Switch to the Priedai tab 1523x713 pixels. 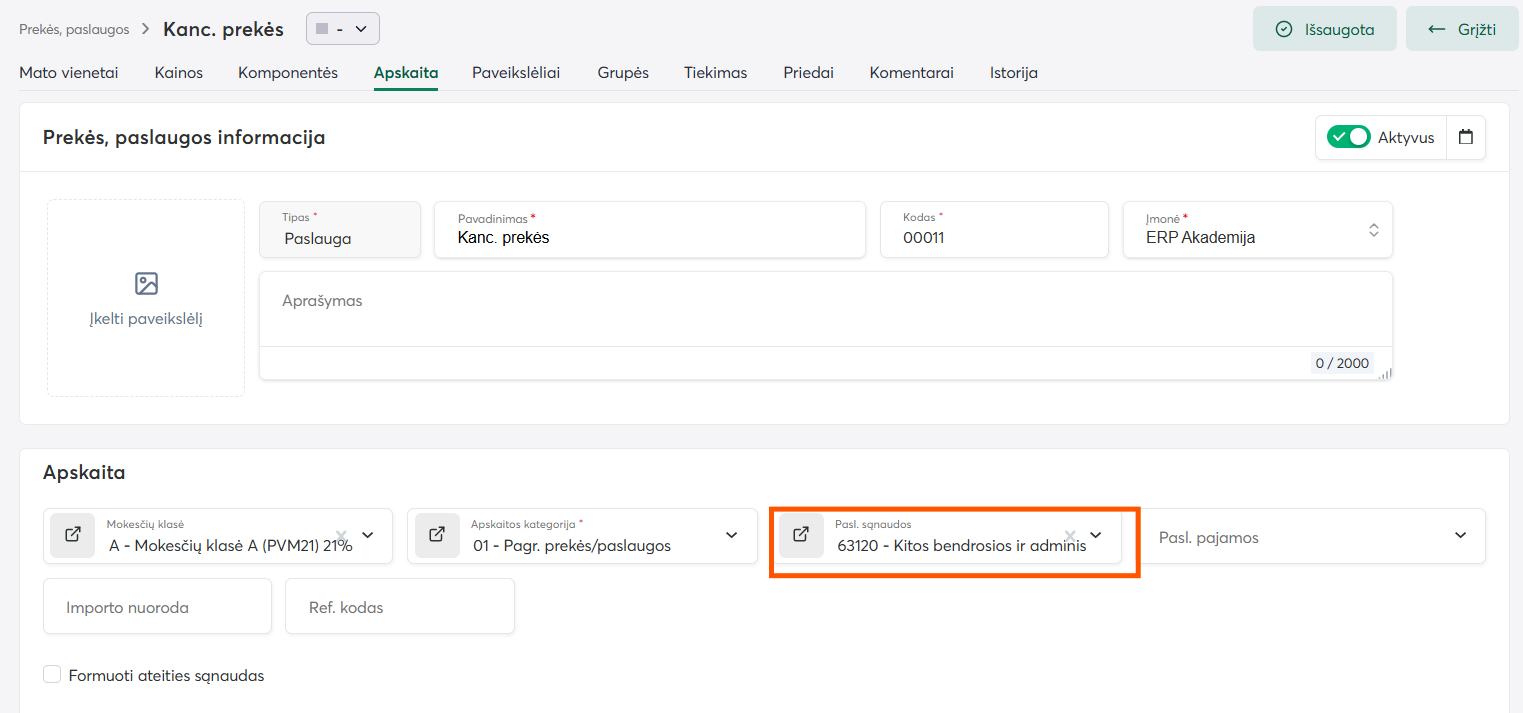(809, 73)
